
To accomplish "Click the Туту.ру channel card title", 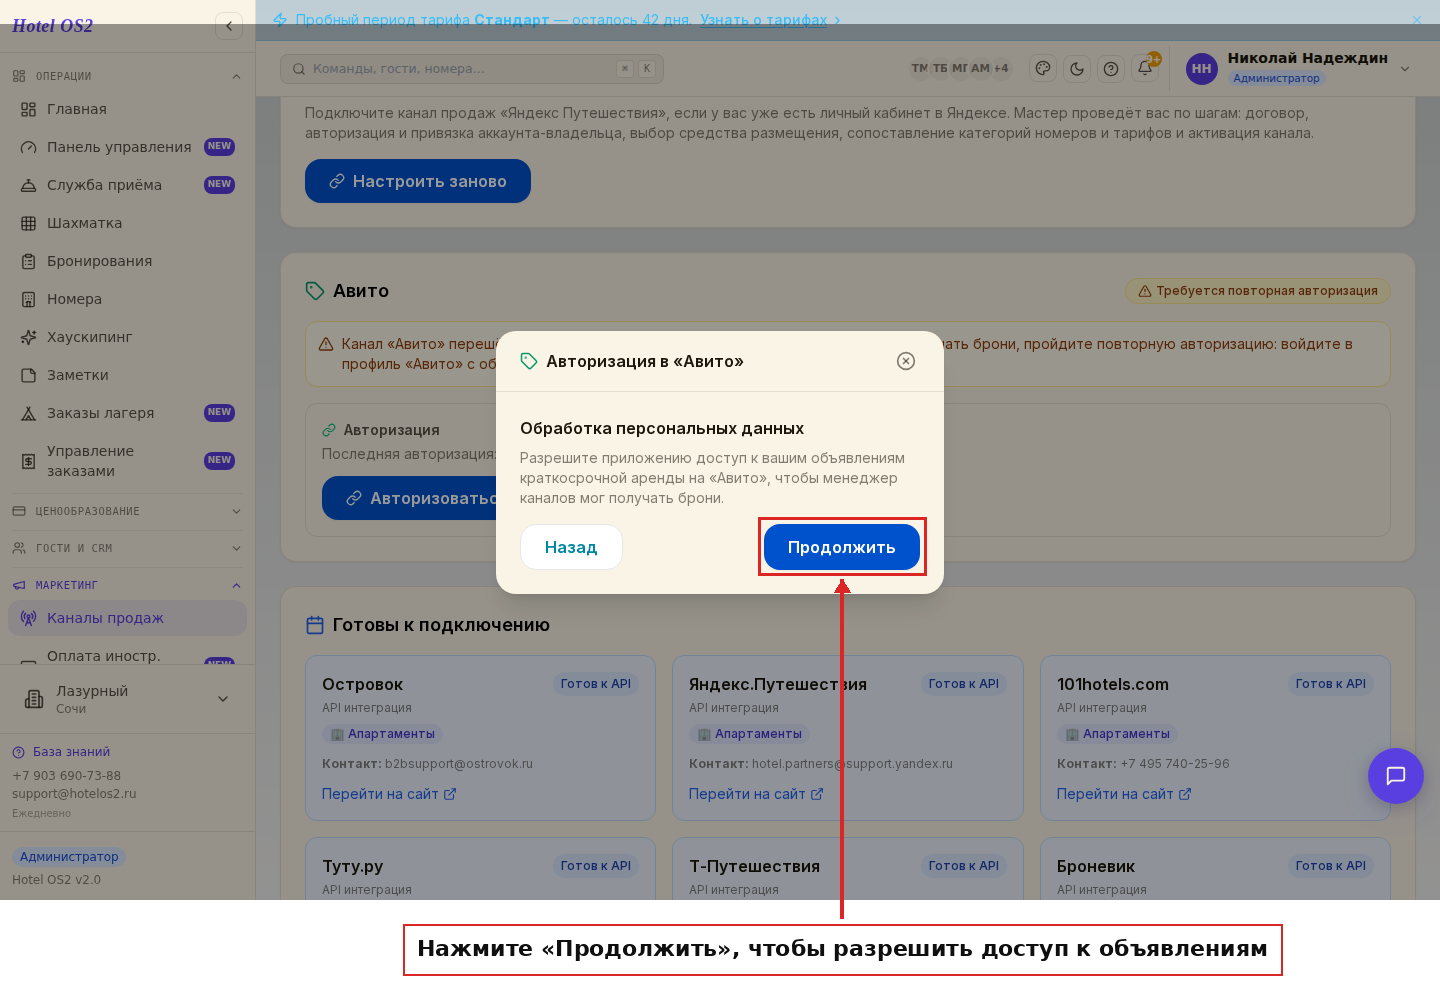I will [x=352, y=867].
